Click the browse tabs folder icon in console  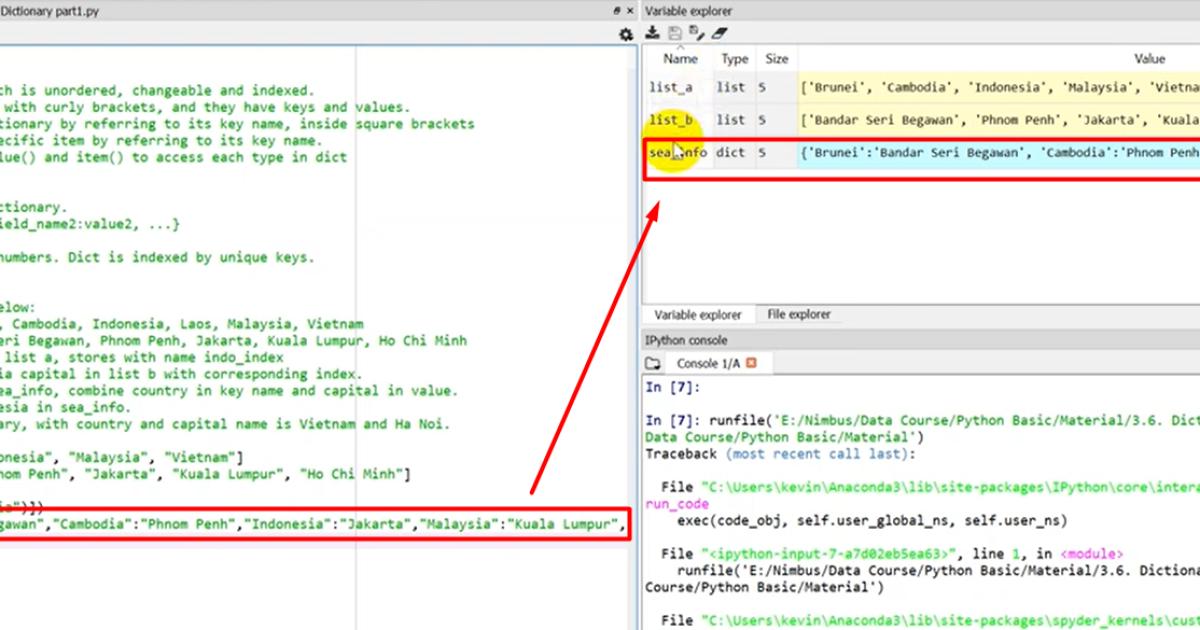653,363
